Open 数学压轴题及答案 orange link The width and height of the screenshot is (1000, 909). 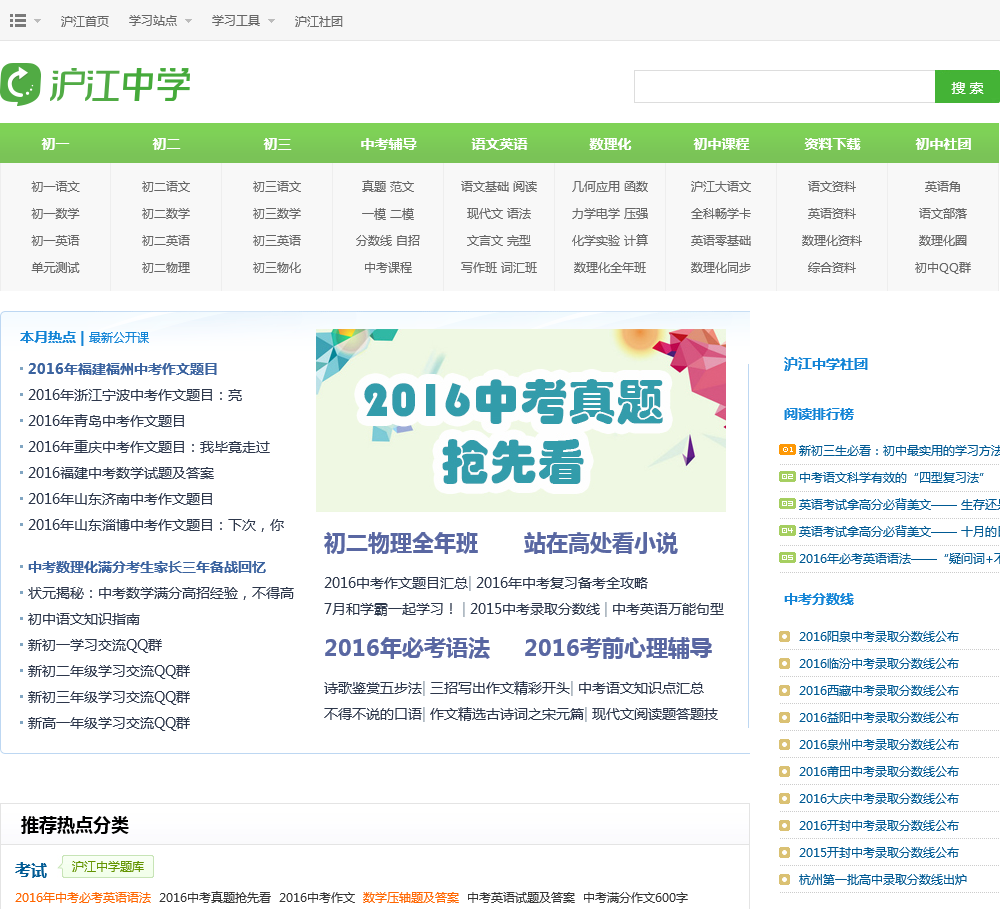point(411,898)
